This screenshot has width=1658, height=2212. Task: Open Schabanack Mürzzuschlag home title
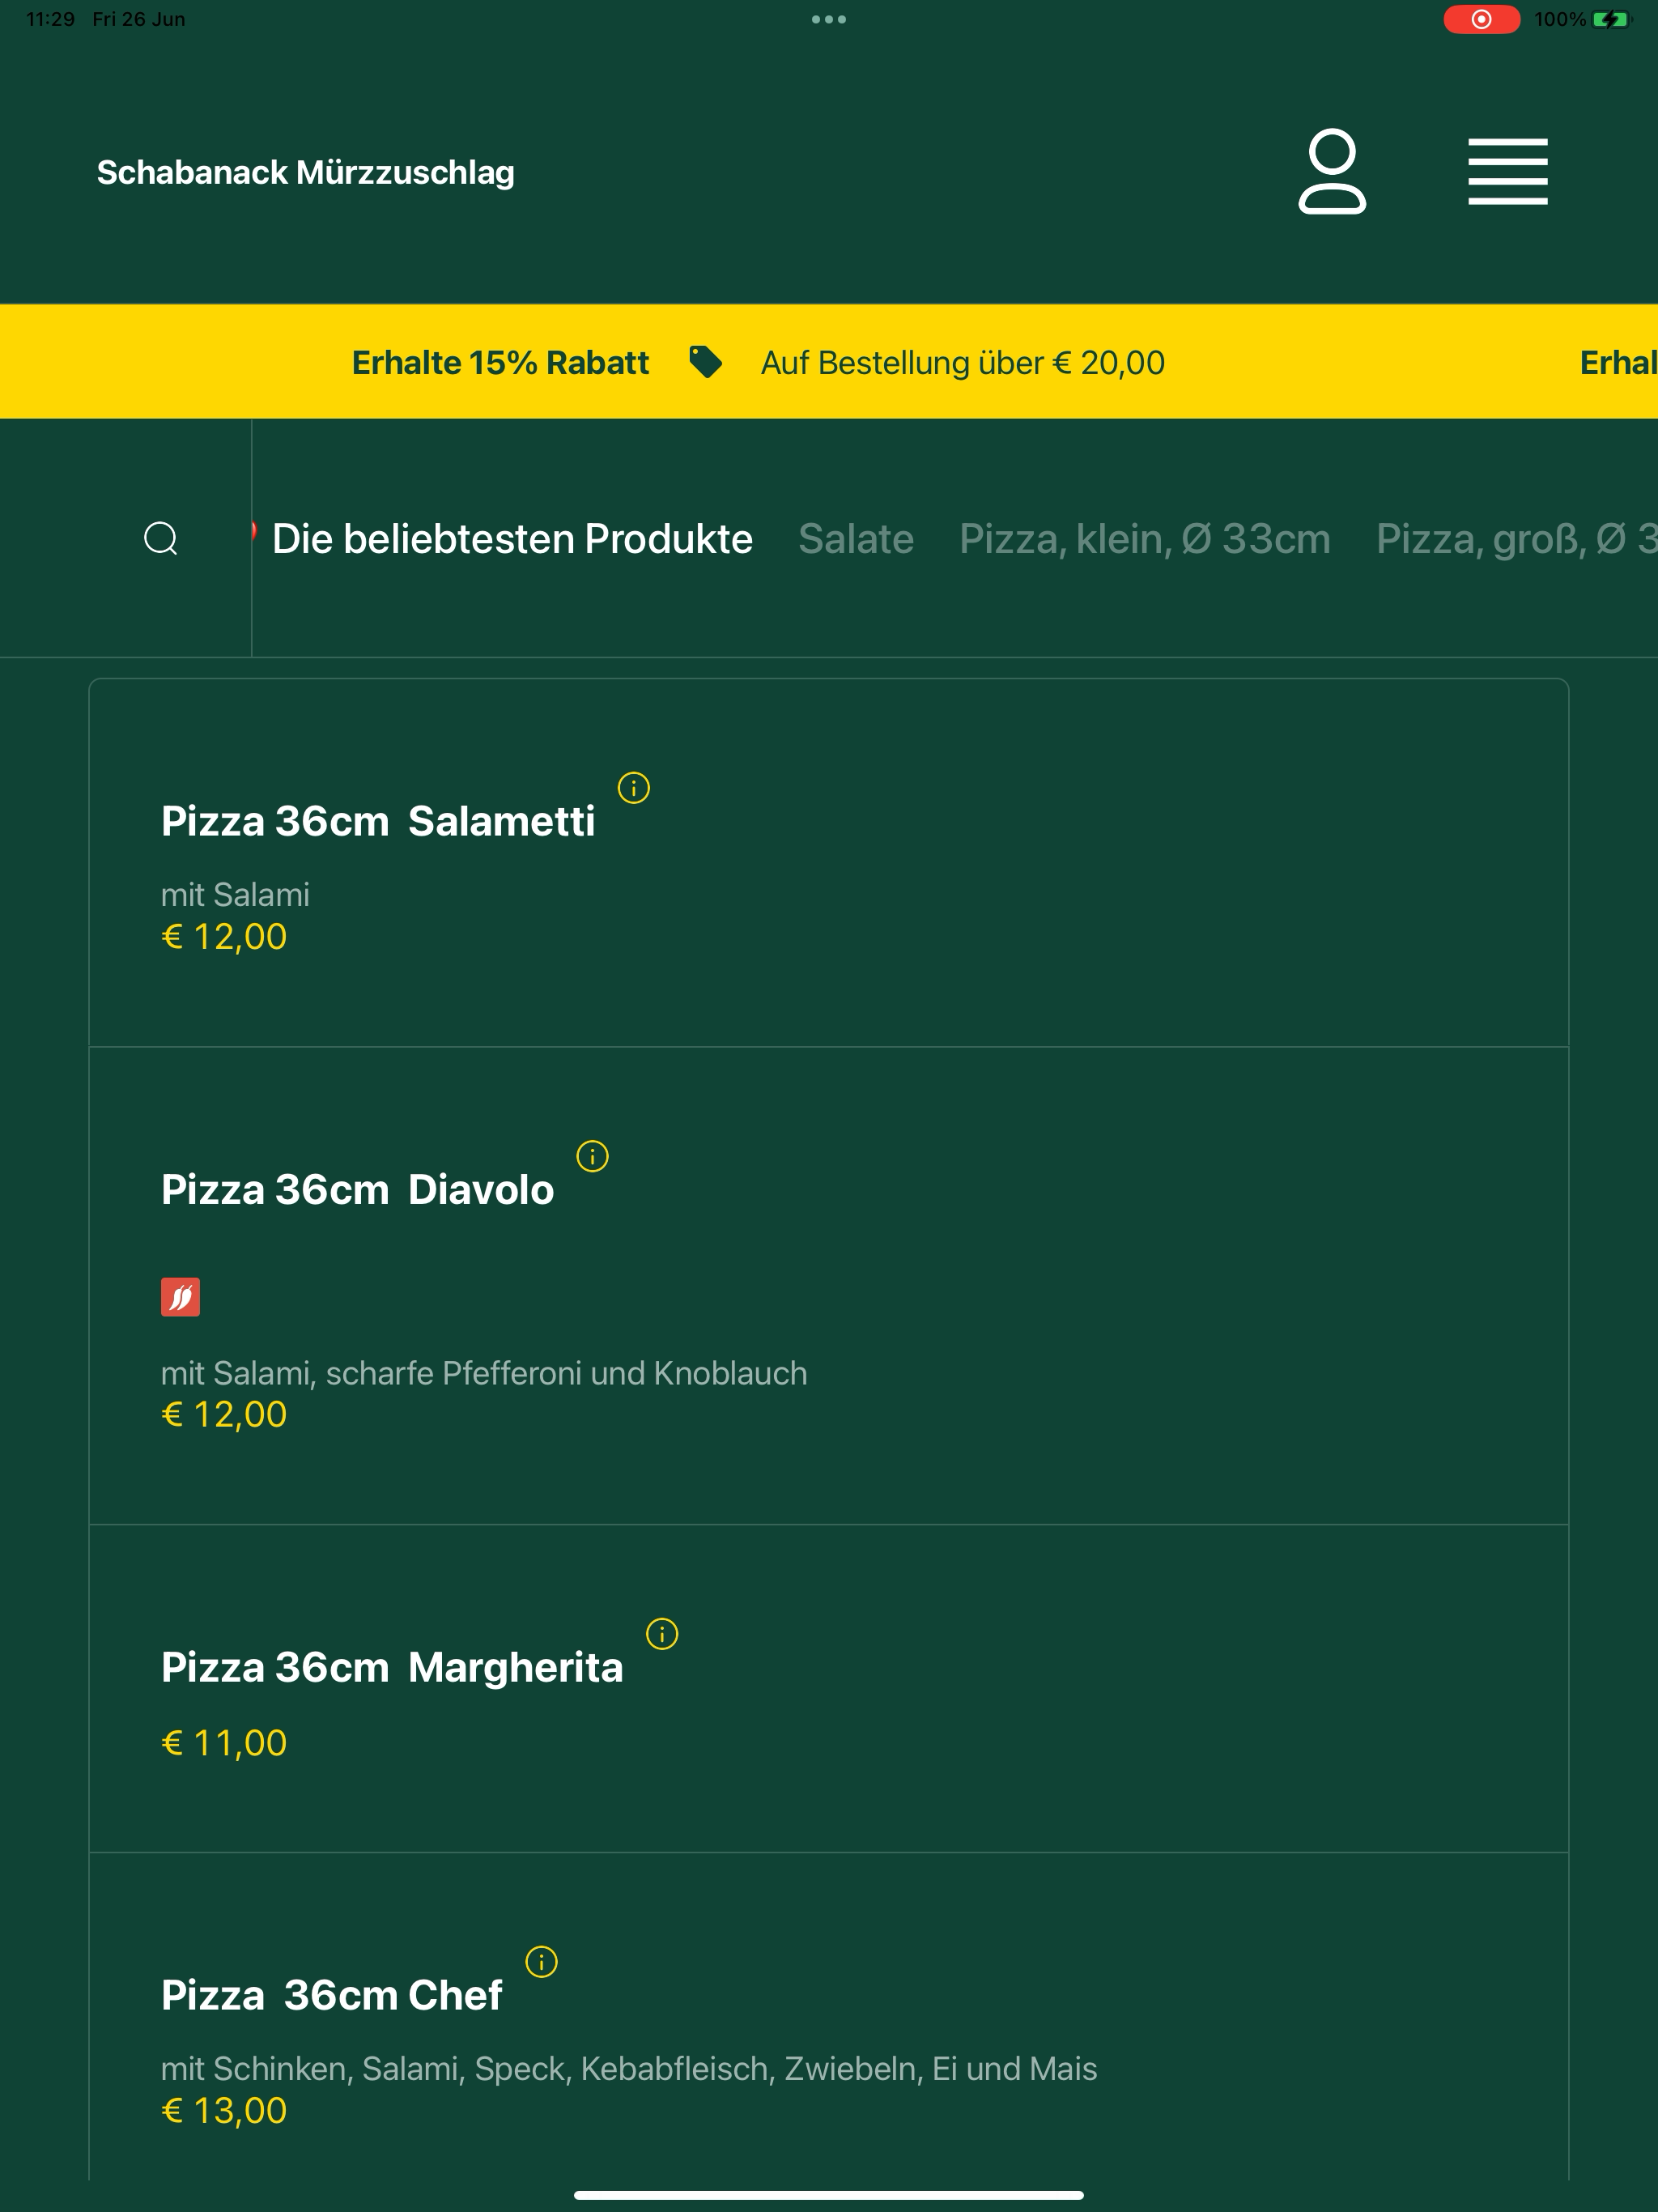(x=306, y=172)
